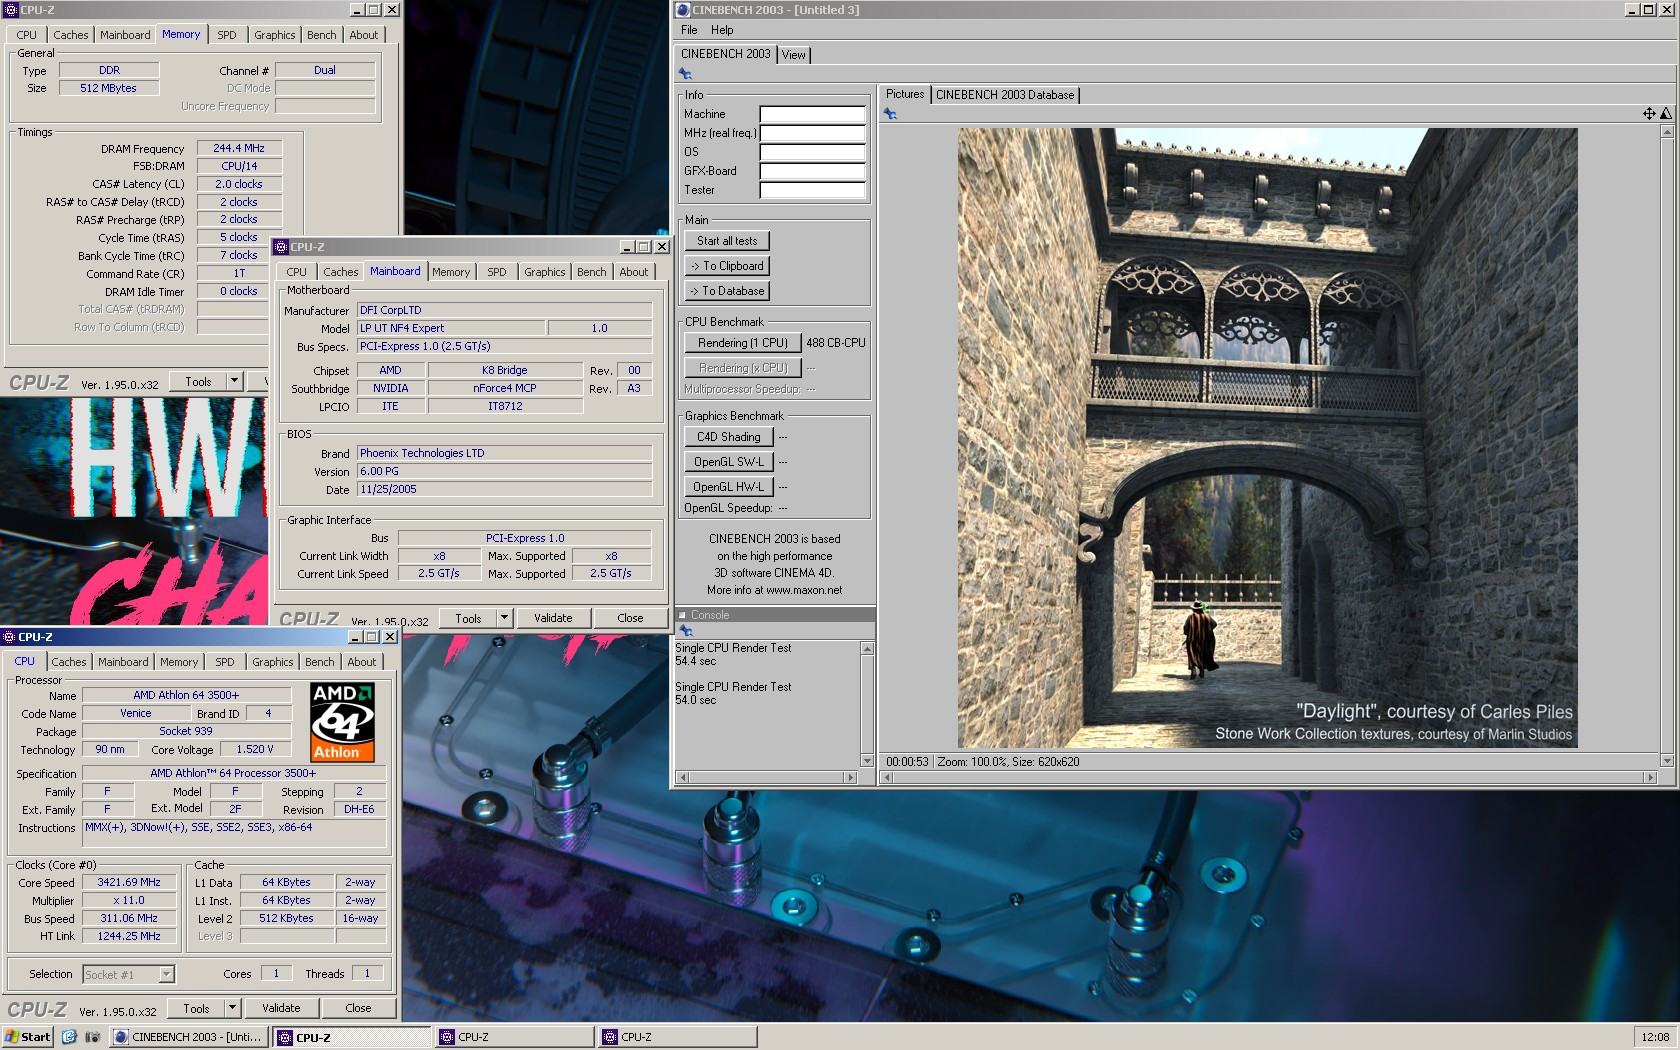Switch to the CINEBENCH 2003 taskbar button
Screen dimensions: 1680x1050
pyautogui.click(x=189, y=1037)
